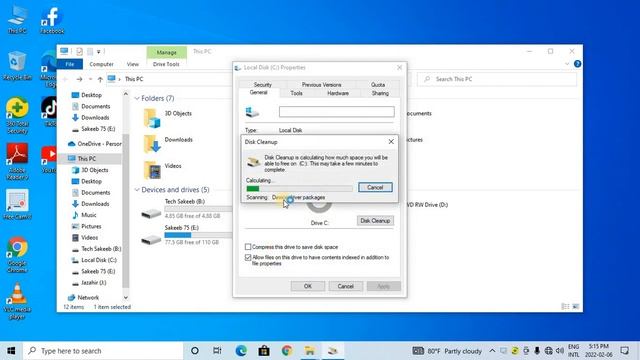The height and width of the screenshot is (360, 640).
Task: Open the Facebook desktop shortcut
Action: (52, 19)
